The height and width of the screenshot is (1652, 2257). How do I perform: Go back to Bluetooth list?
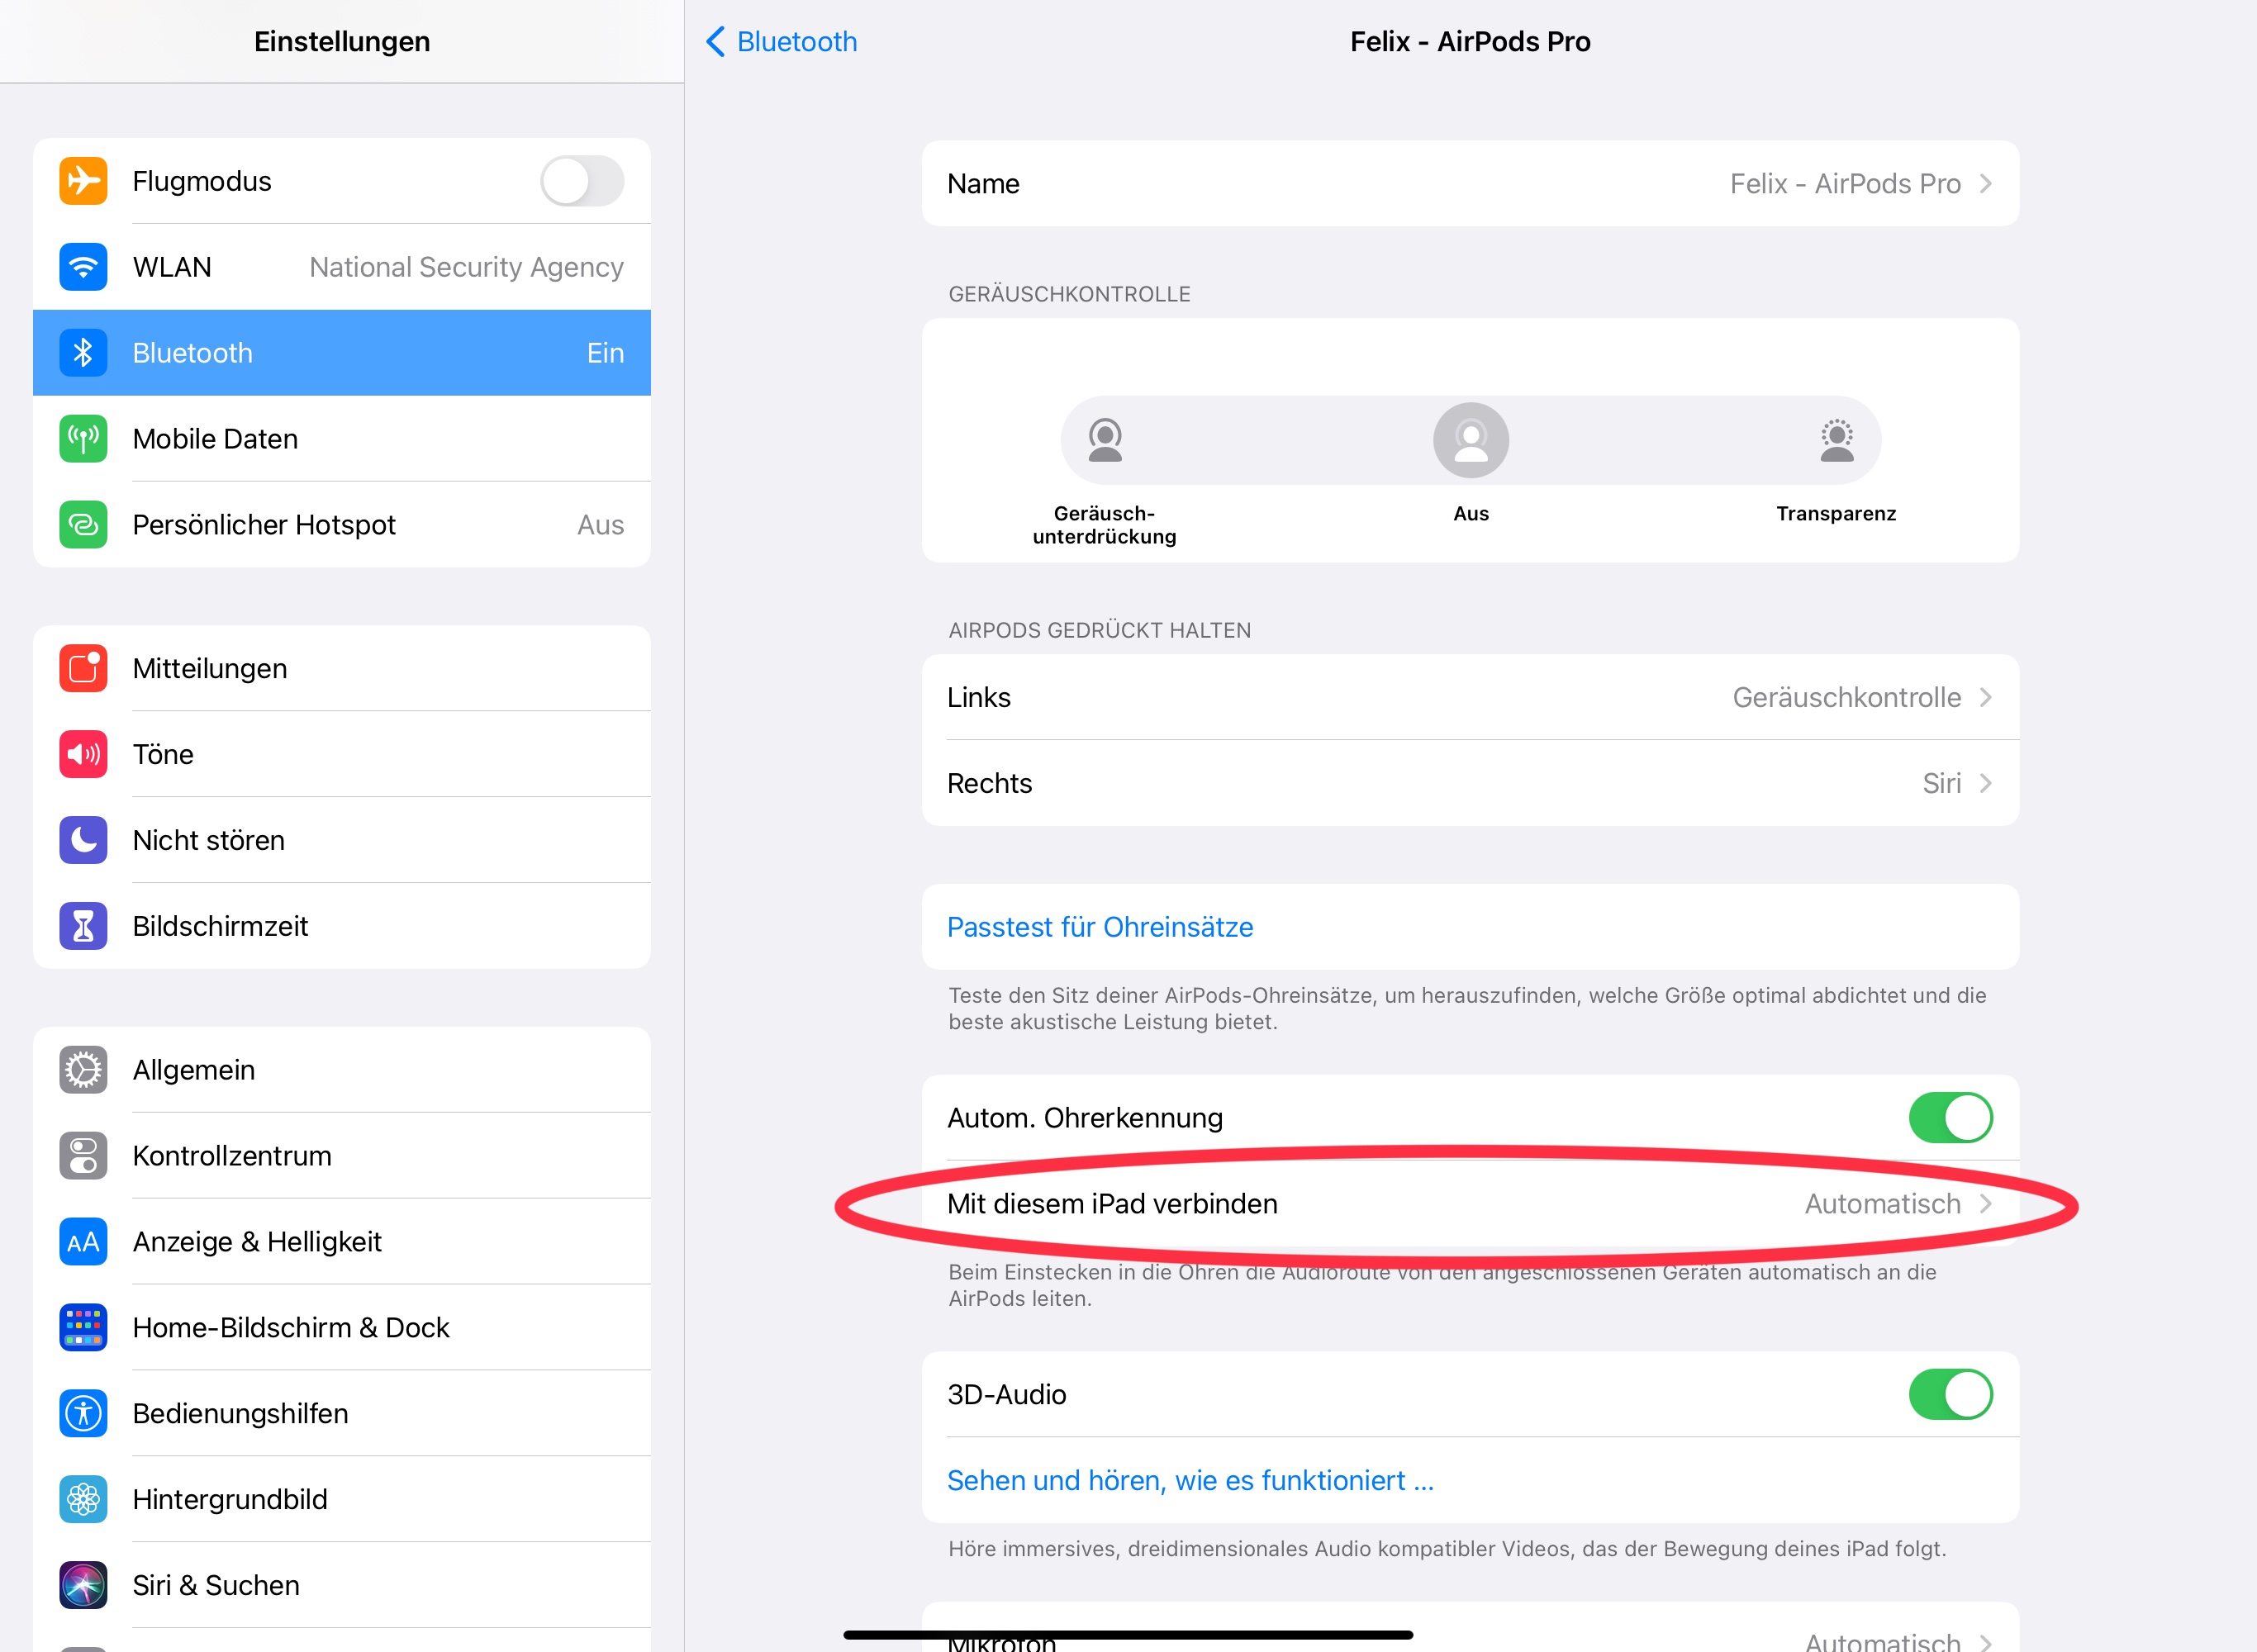[782, 41]
